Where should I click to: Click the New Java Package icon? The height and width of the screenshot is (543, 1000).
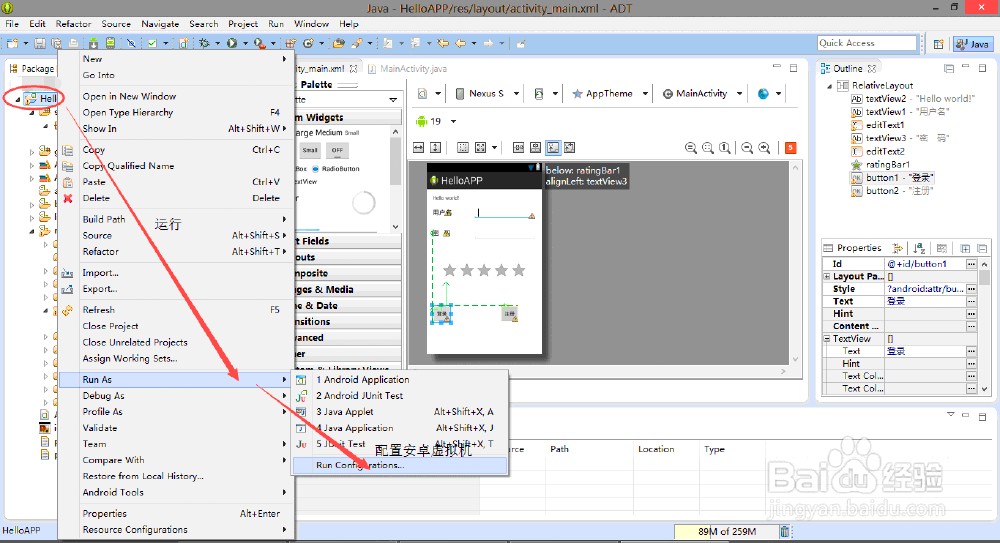pyautogui.click(x=290, y=43)
